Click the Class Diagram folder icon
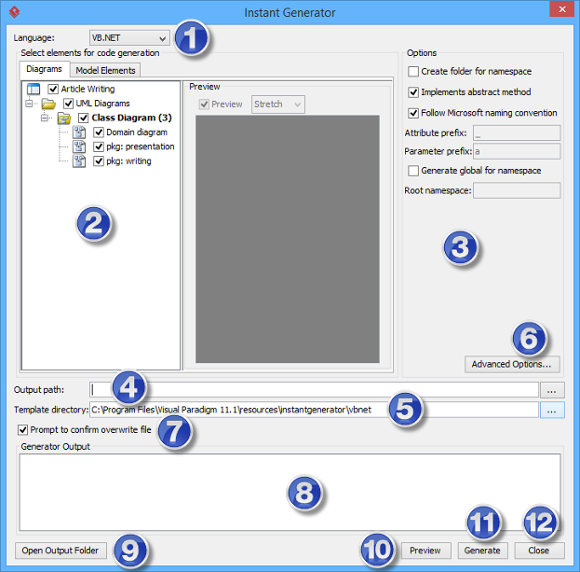580x572 pixels. [x=64, y=118]
